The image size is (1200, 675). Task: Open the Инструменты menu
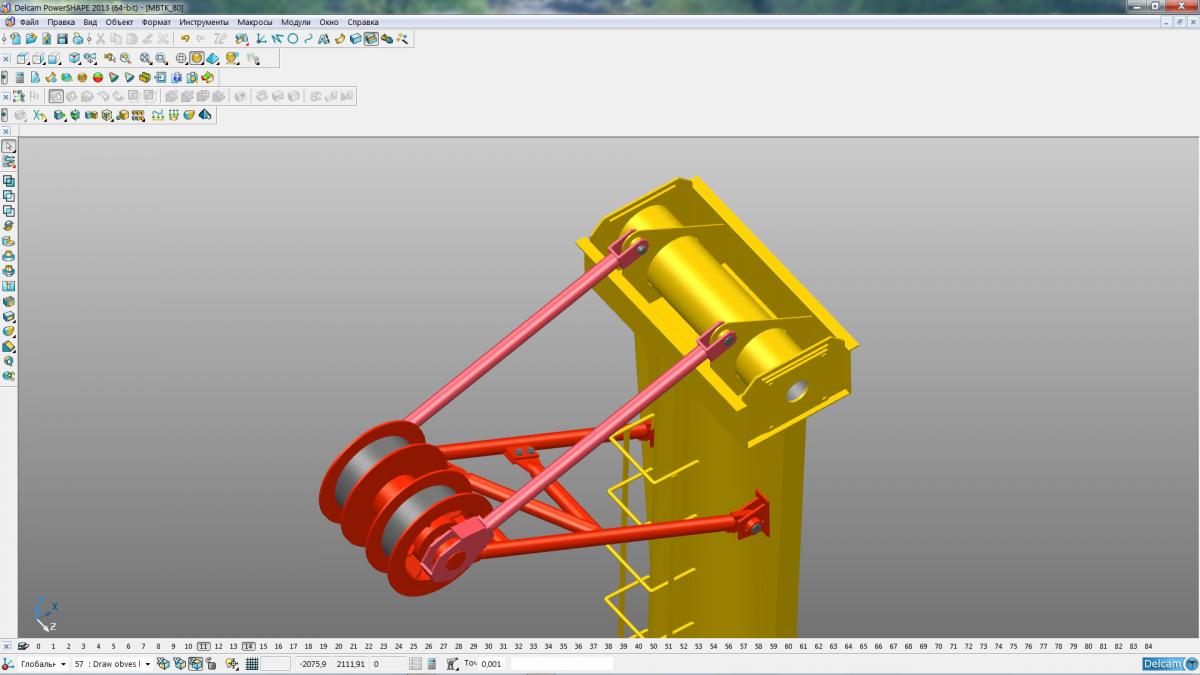click(204, 22)
